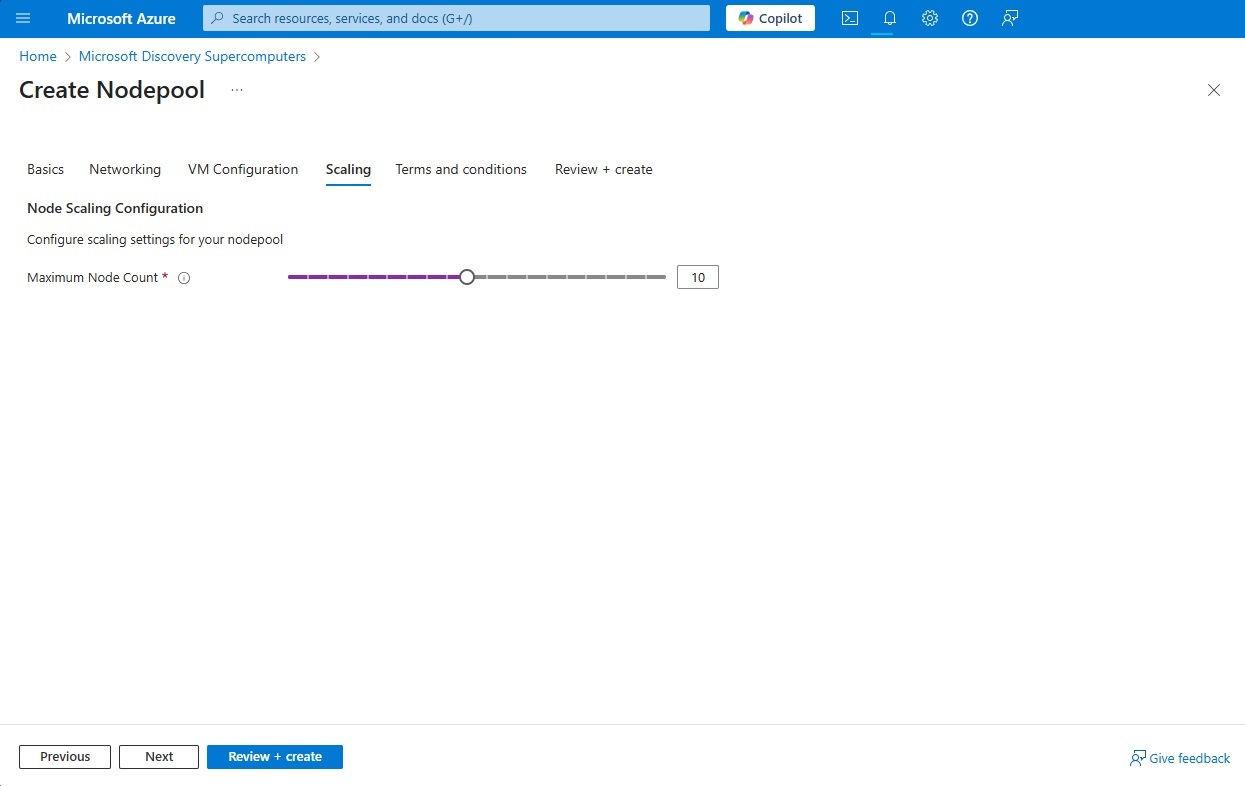The image size is (1245, 786).
Task: Click the Maximum Node Count slider handle
Action: (x=467, y=277)
